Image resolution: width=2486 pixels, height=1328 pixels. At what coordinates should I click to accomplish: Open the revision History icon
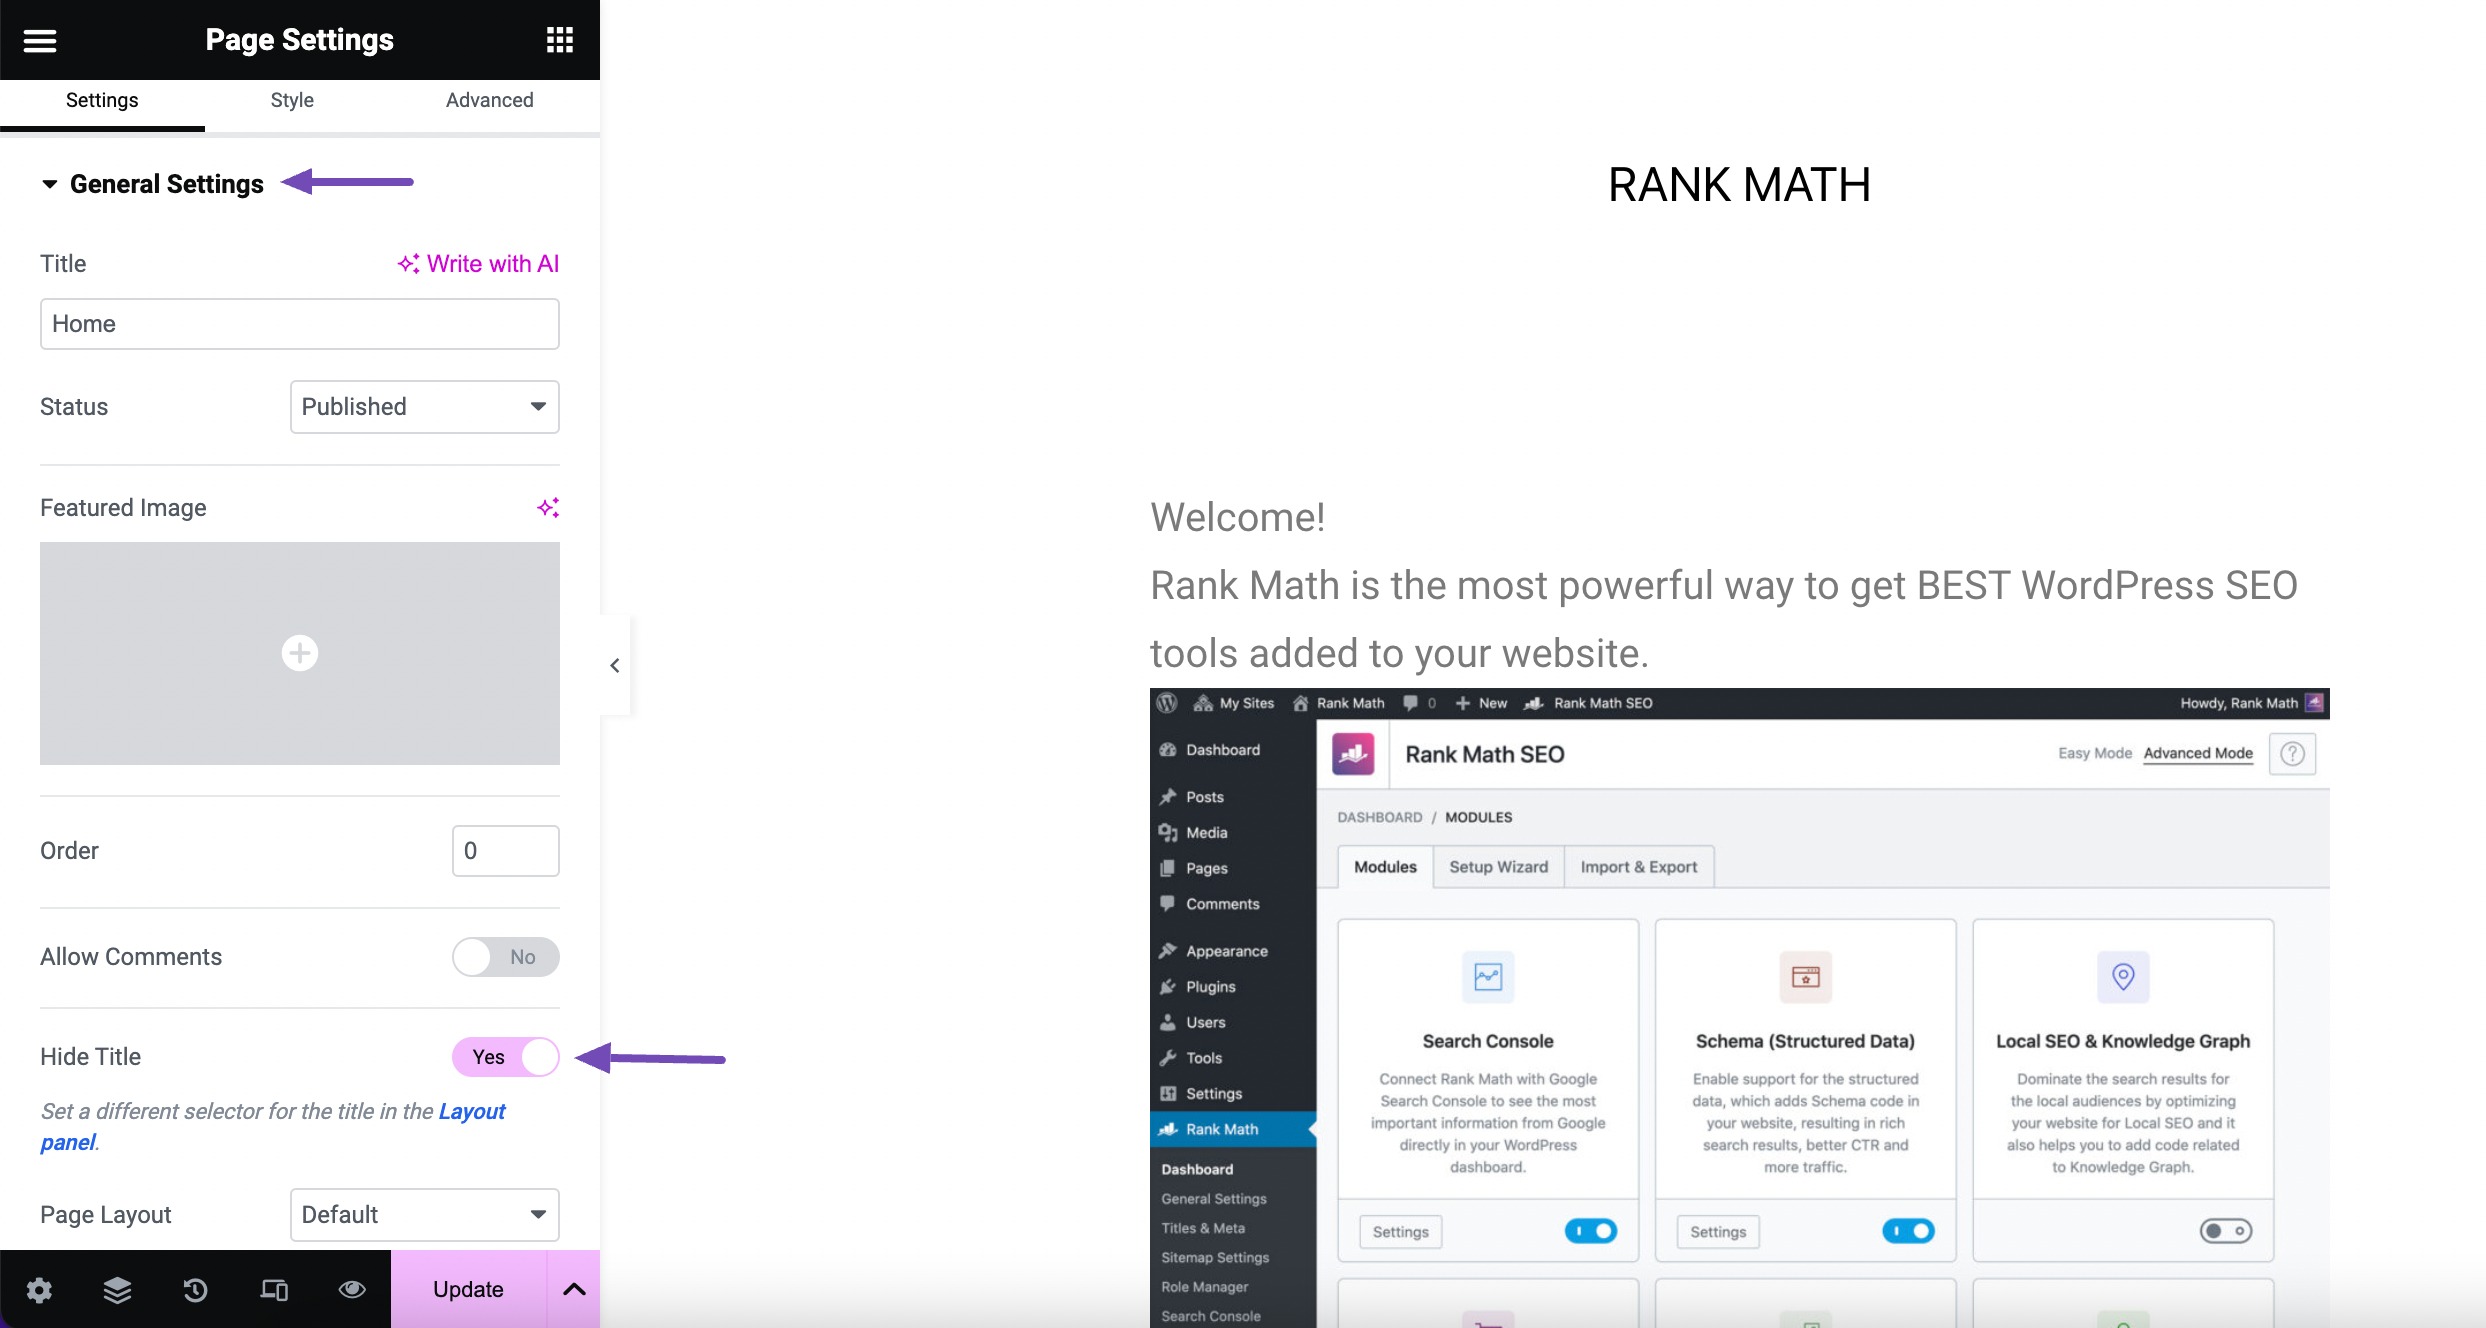click(195, 1290)
